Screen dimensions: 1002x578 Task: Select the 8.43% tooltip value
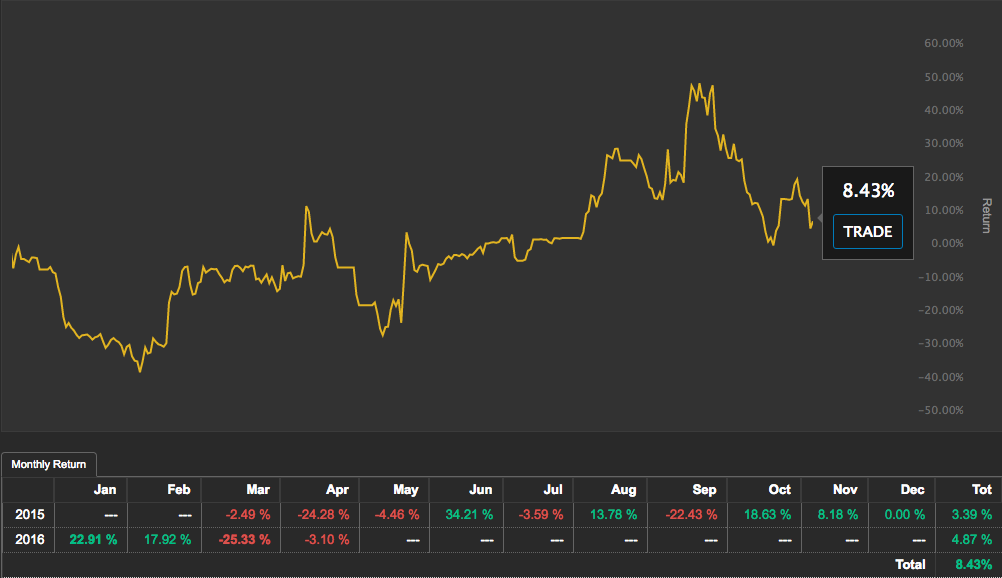point(868,191)
